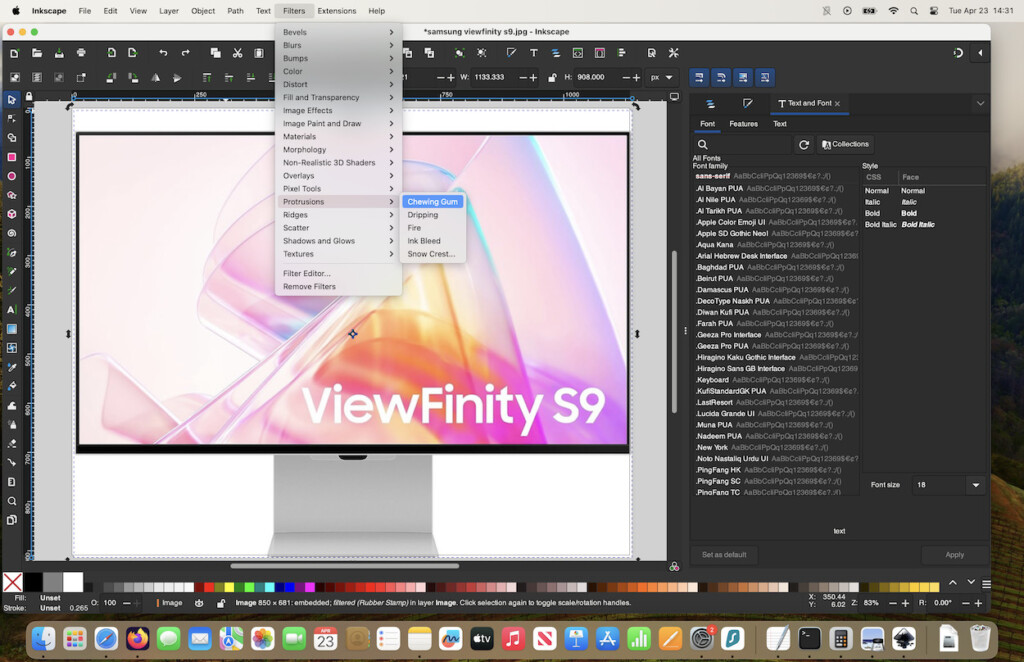Select the Rectangle tool
The image size is (1024, 662).
click(x=12, y=157)
